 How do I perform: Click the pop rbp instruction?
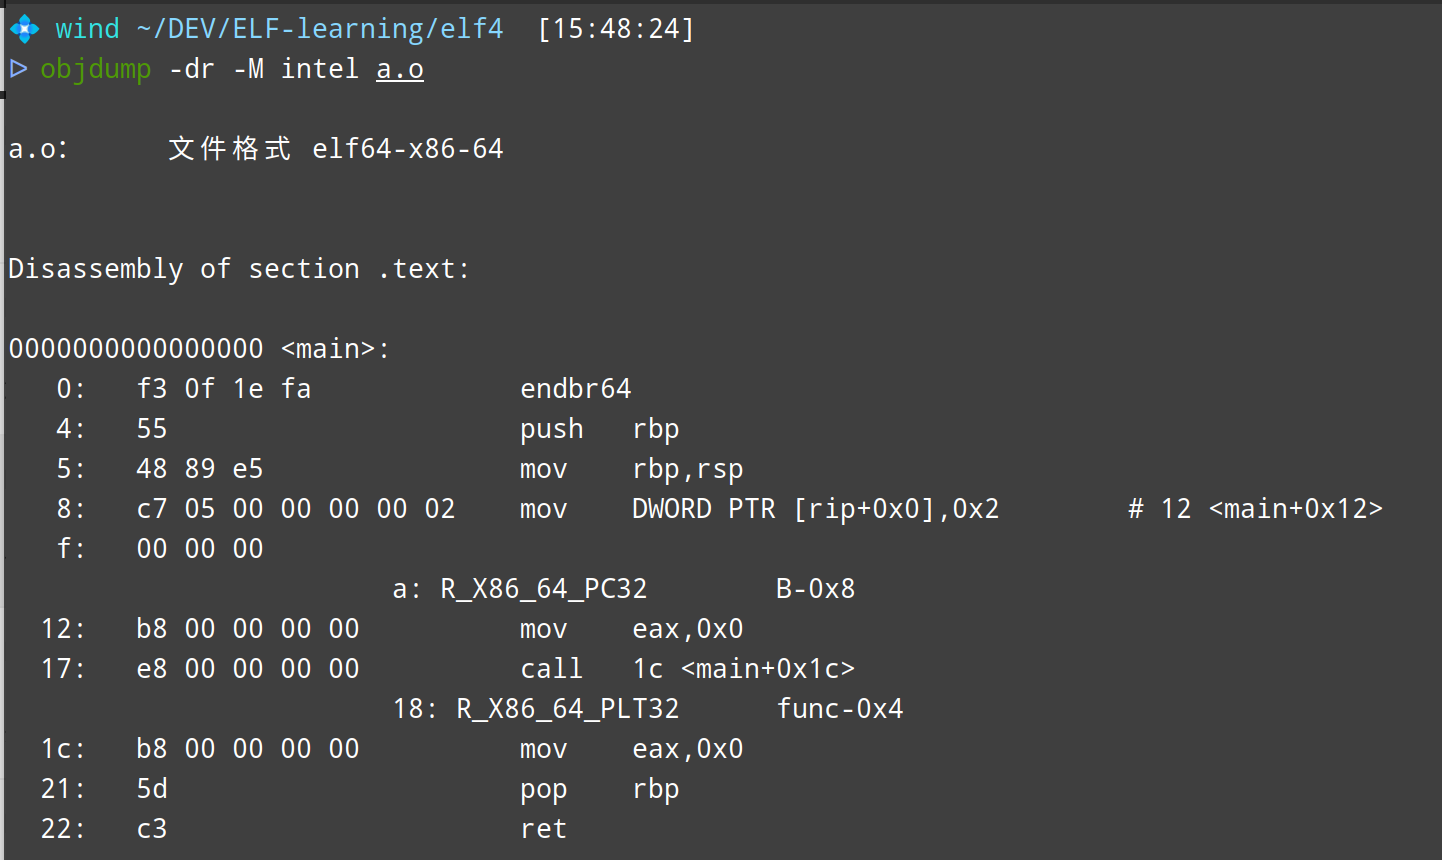point(600,789)
